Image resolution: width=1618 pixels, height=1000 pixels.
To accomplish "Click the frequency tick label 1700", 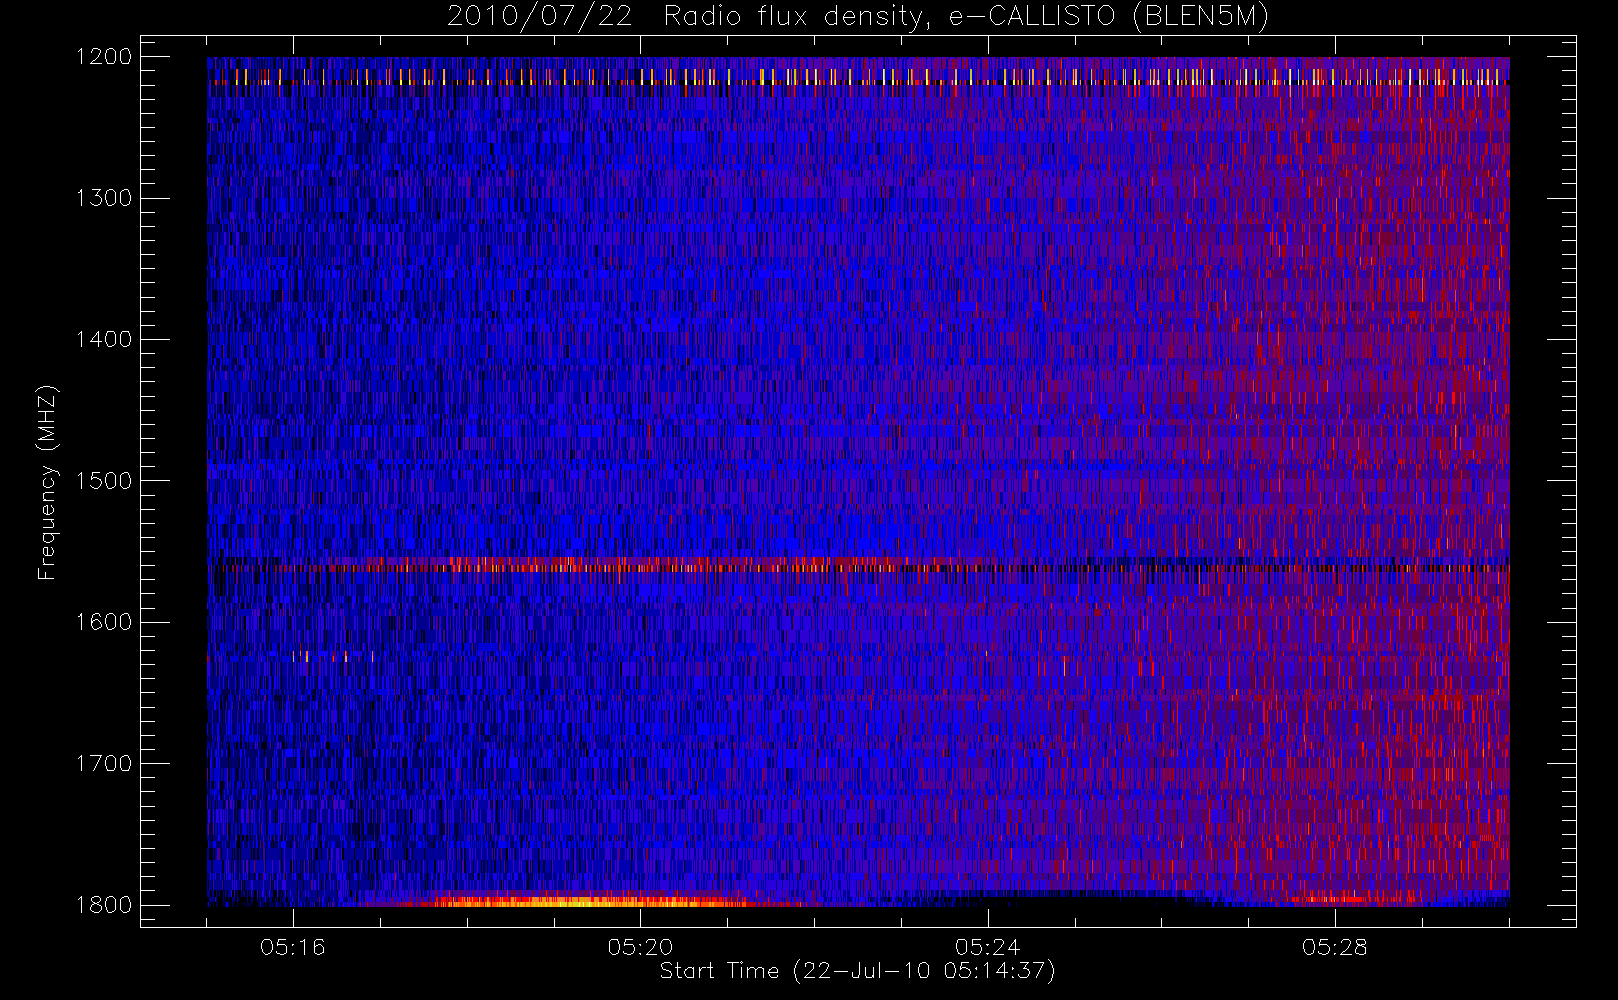I will pyautogui.click(x=104, y=764).
